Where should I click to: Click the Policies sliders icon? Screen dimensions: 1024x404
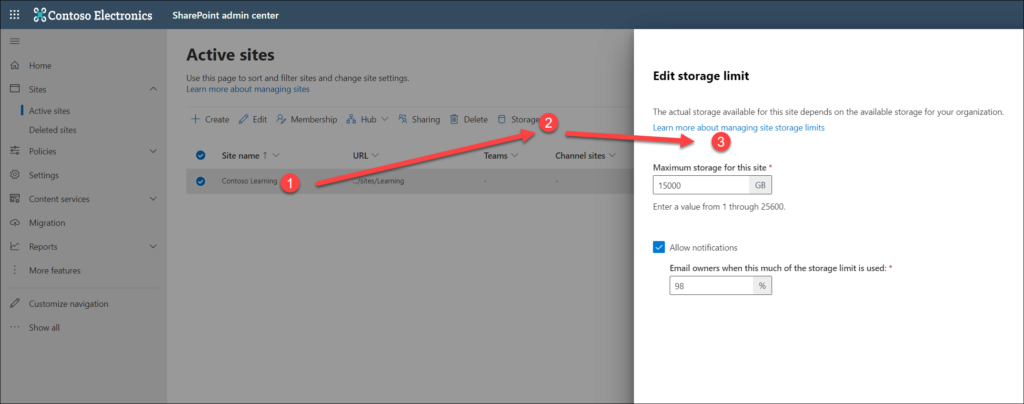coord(14,151)
